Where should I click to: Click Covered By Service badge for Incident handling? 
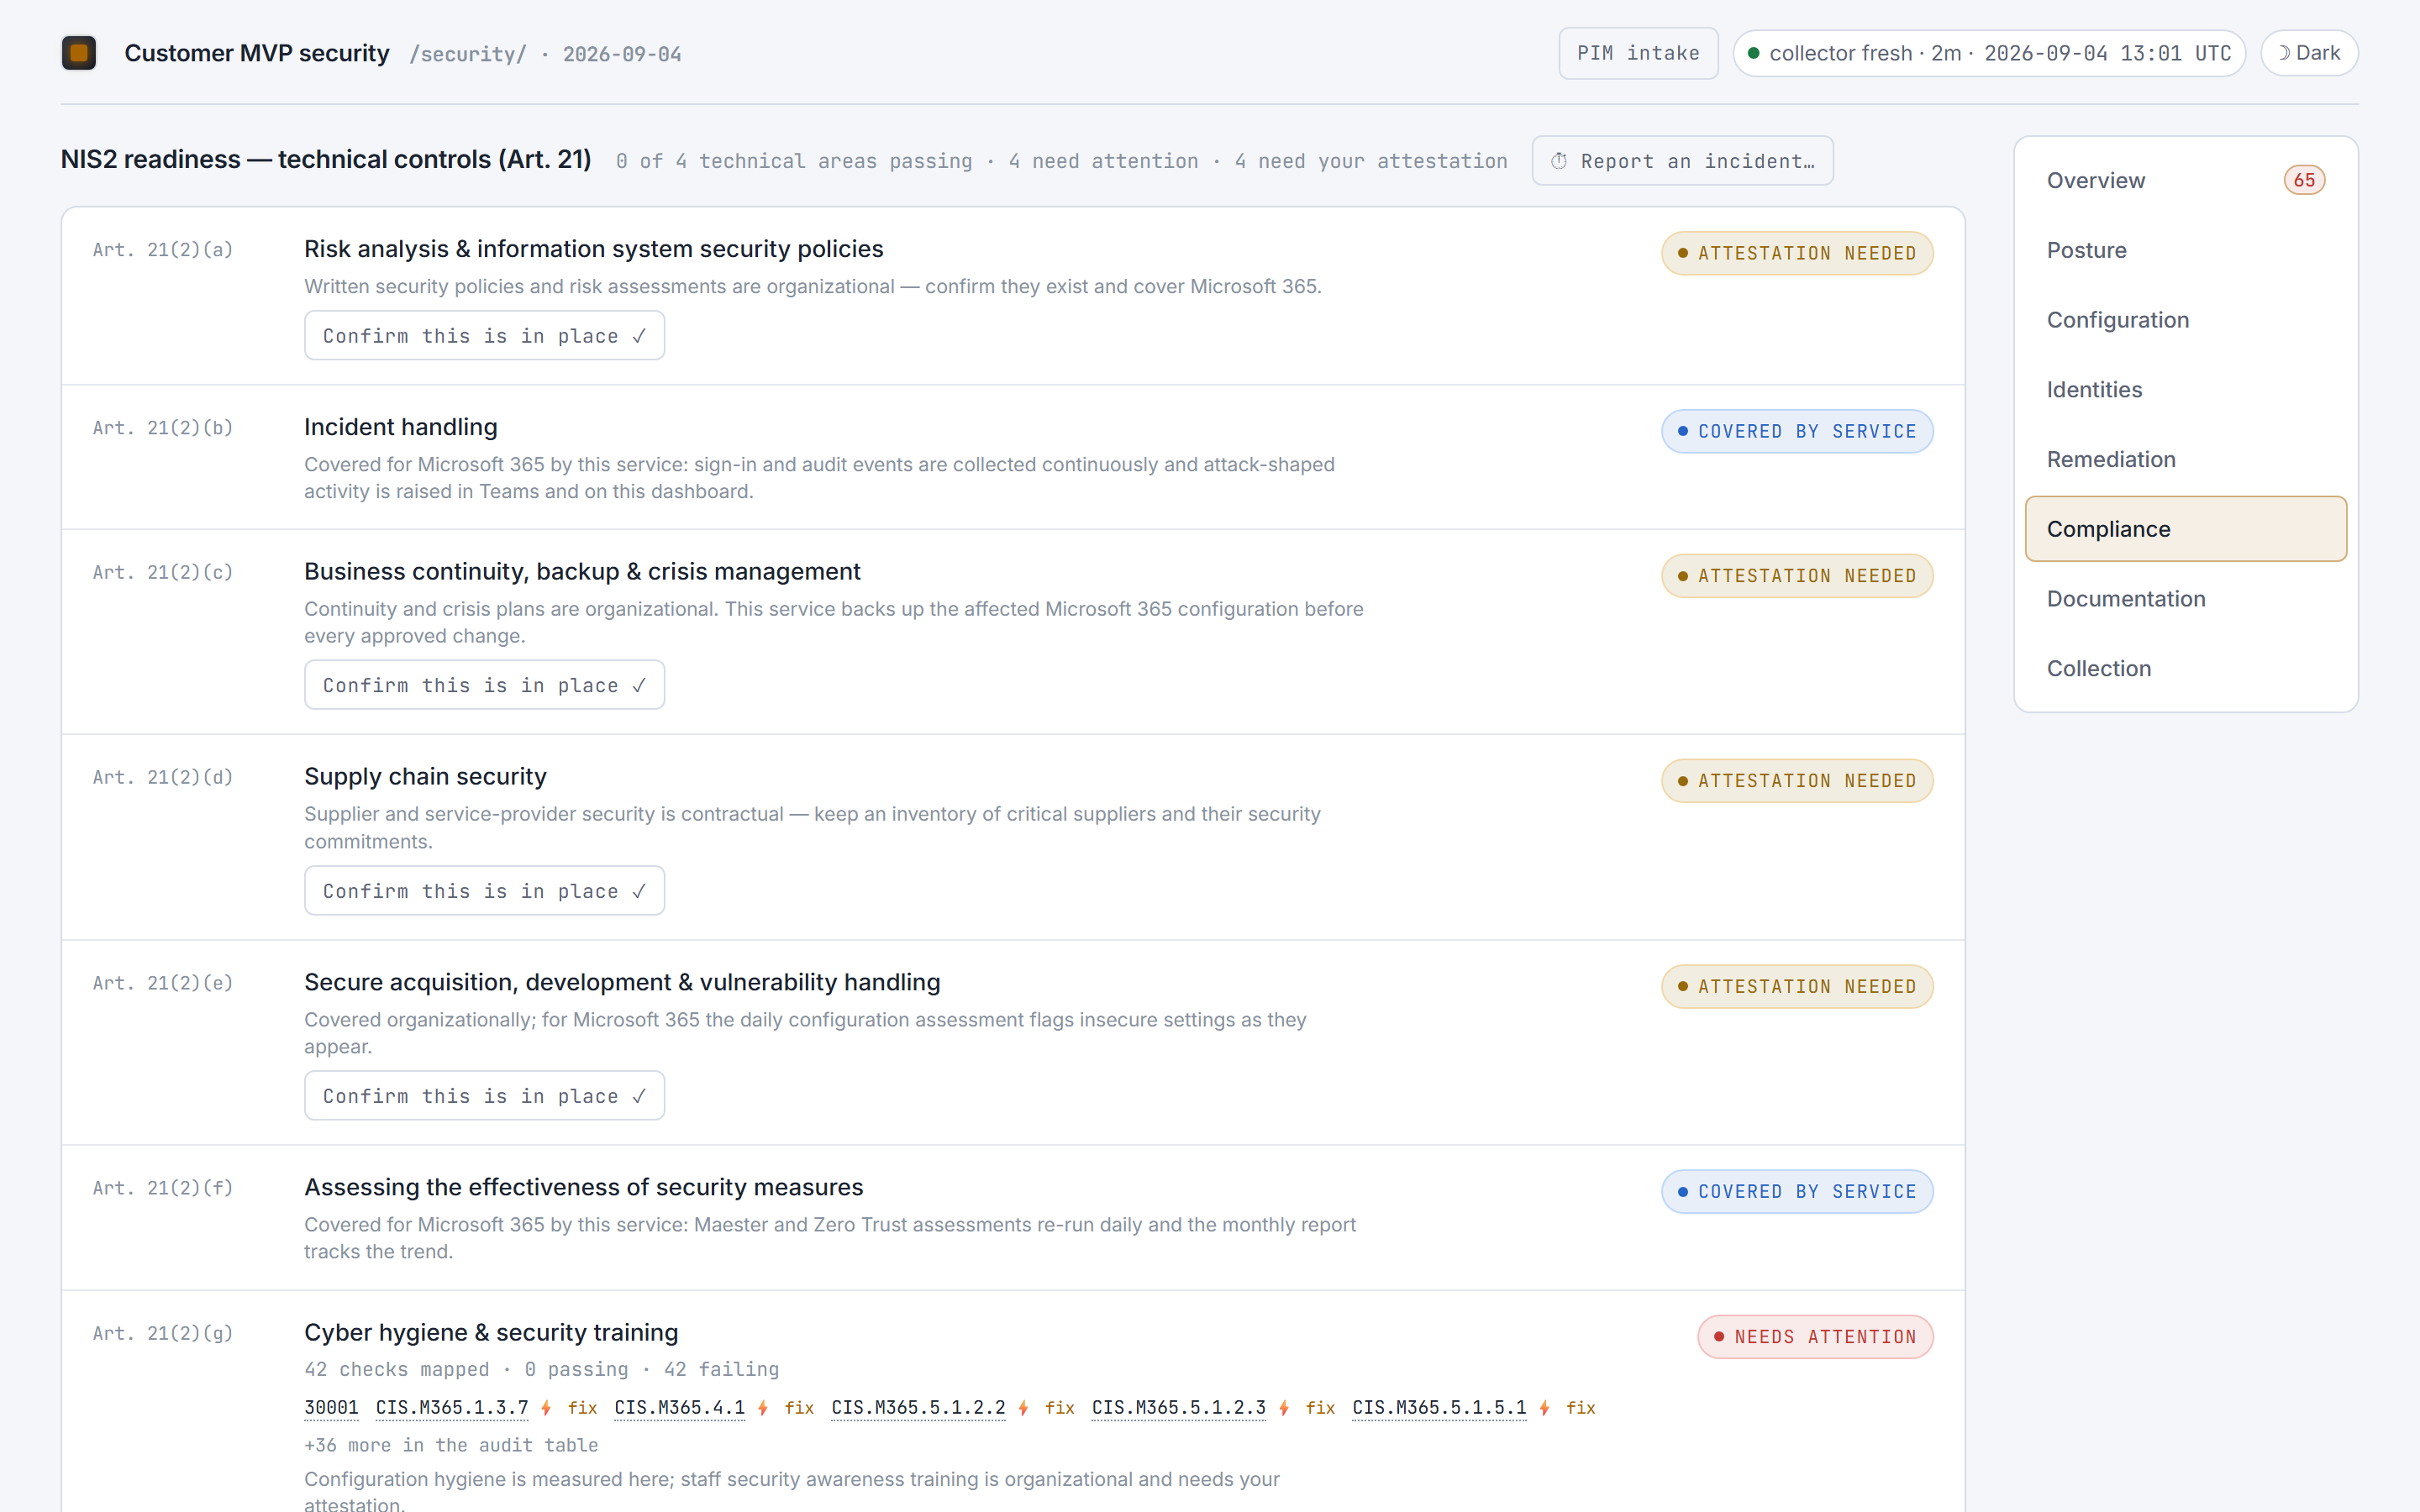click(x=1797, y=431)
